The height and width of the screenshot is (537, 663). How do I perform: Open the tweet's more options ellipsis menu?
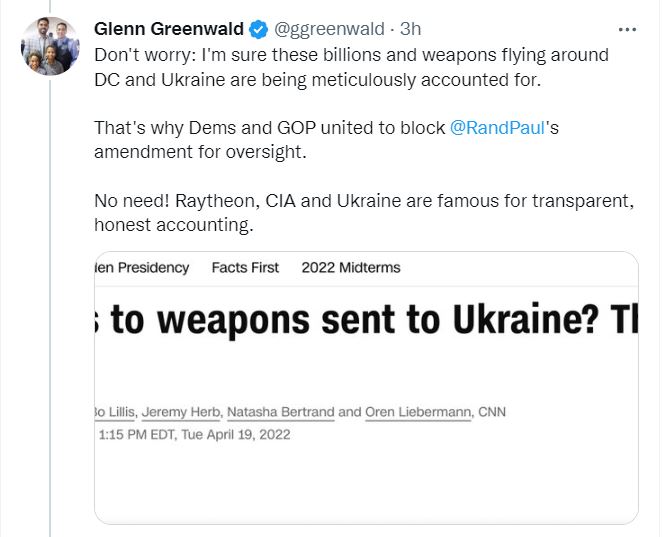point(625,28)
